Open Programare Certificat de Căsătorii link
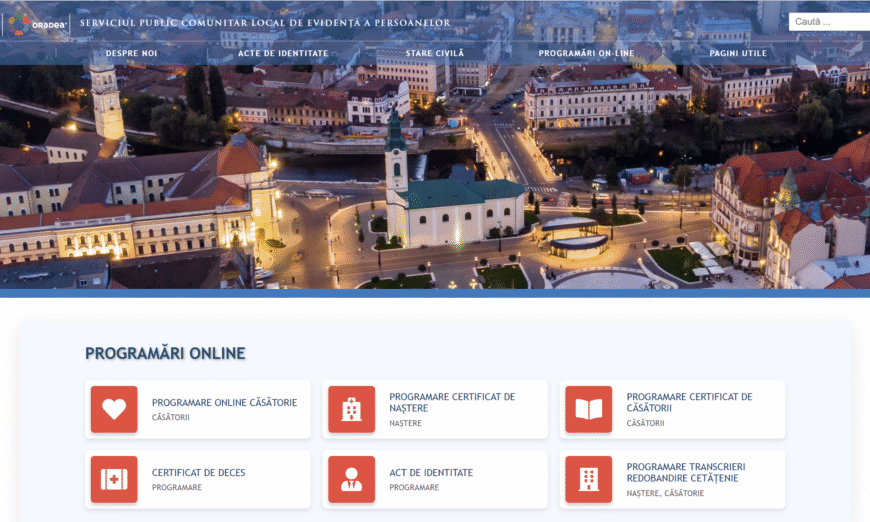 tap(689, 402)
